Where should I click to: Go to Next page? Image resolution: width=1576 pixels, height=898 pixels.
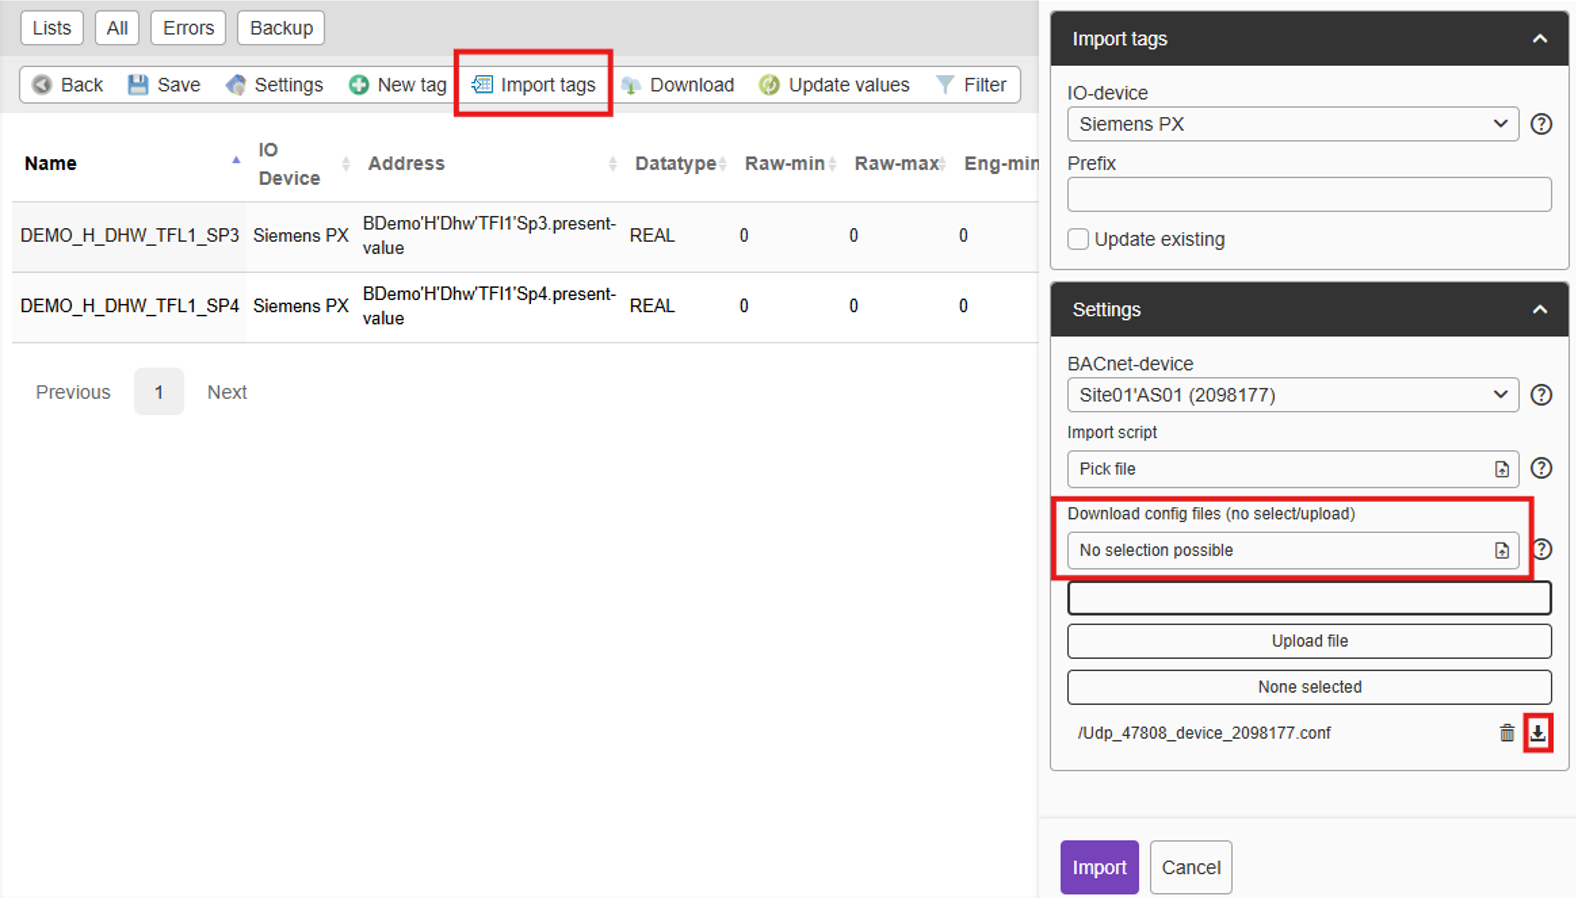(x=227, y=392)
